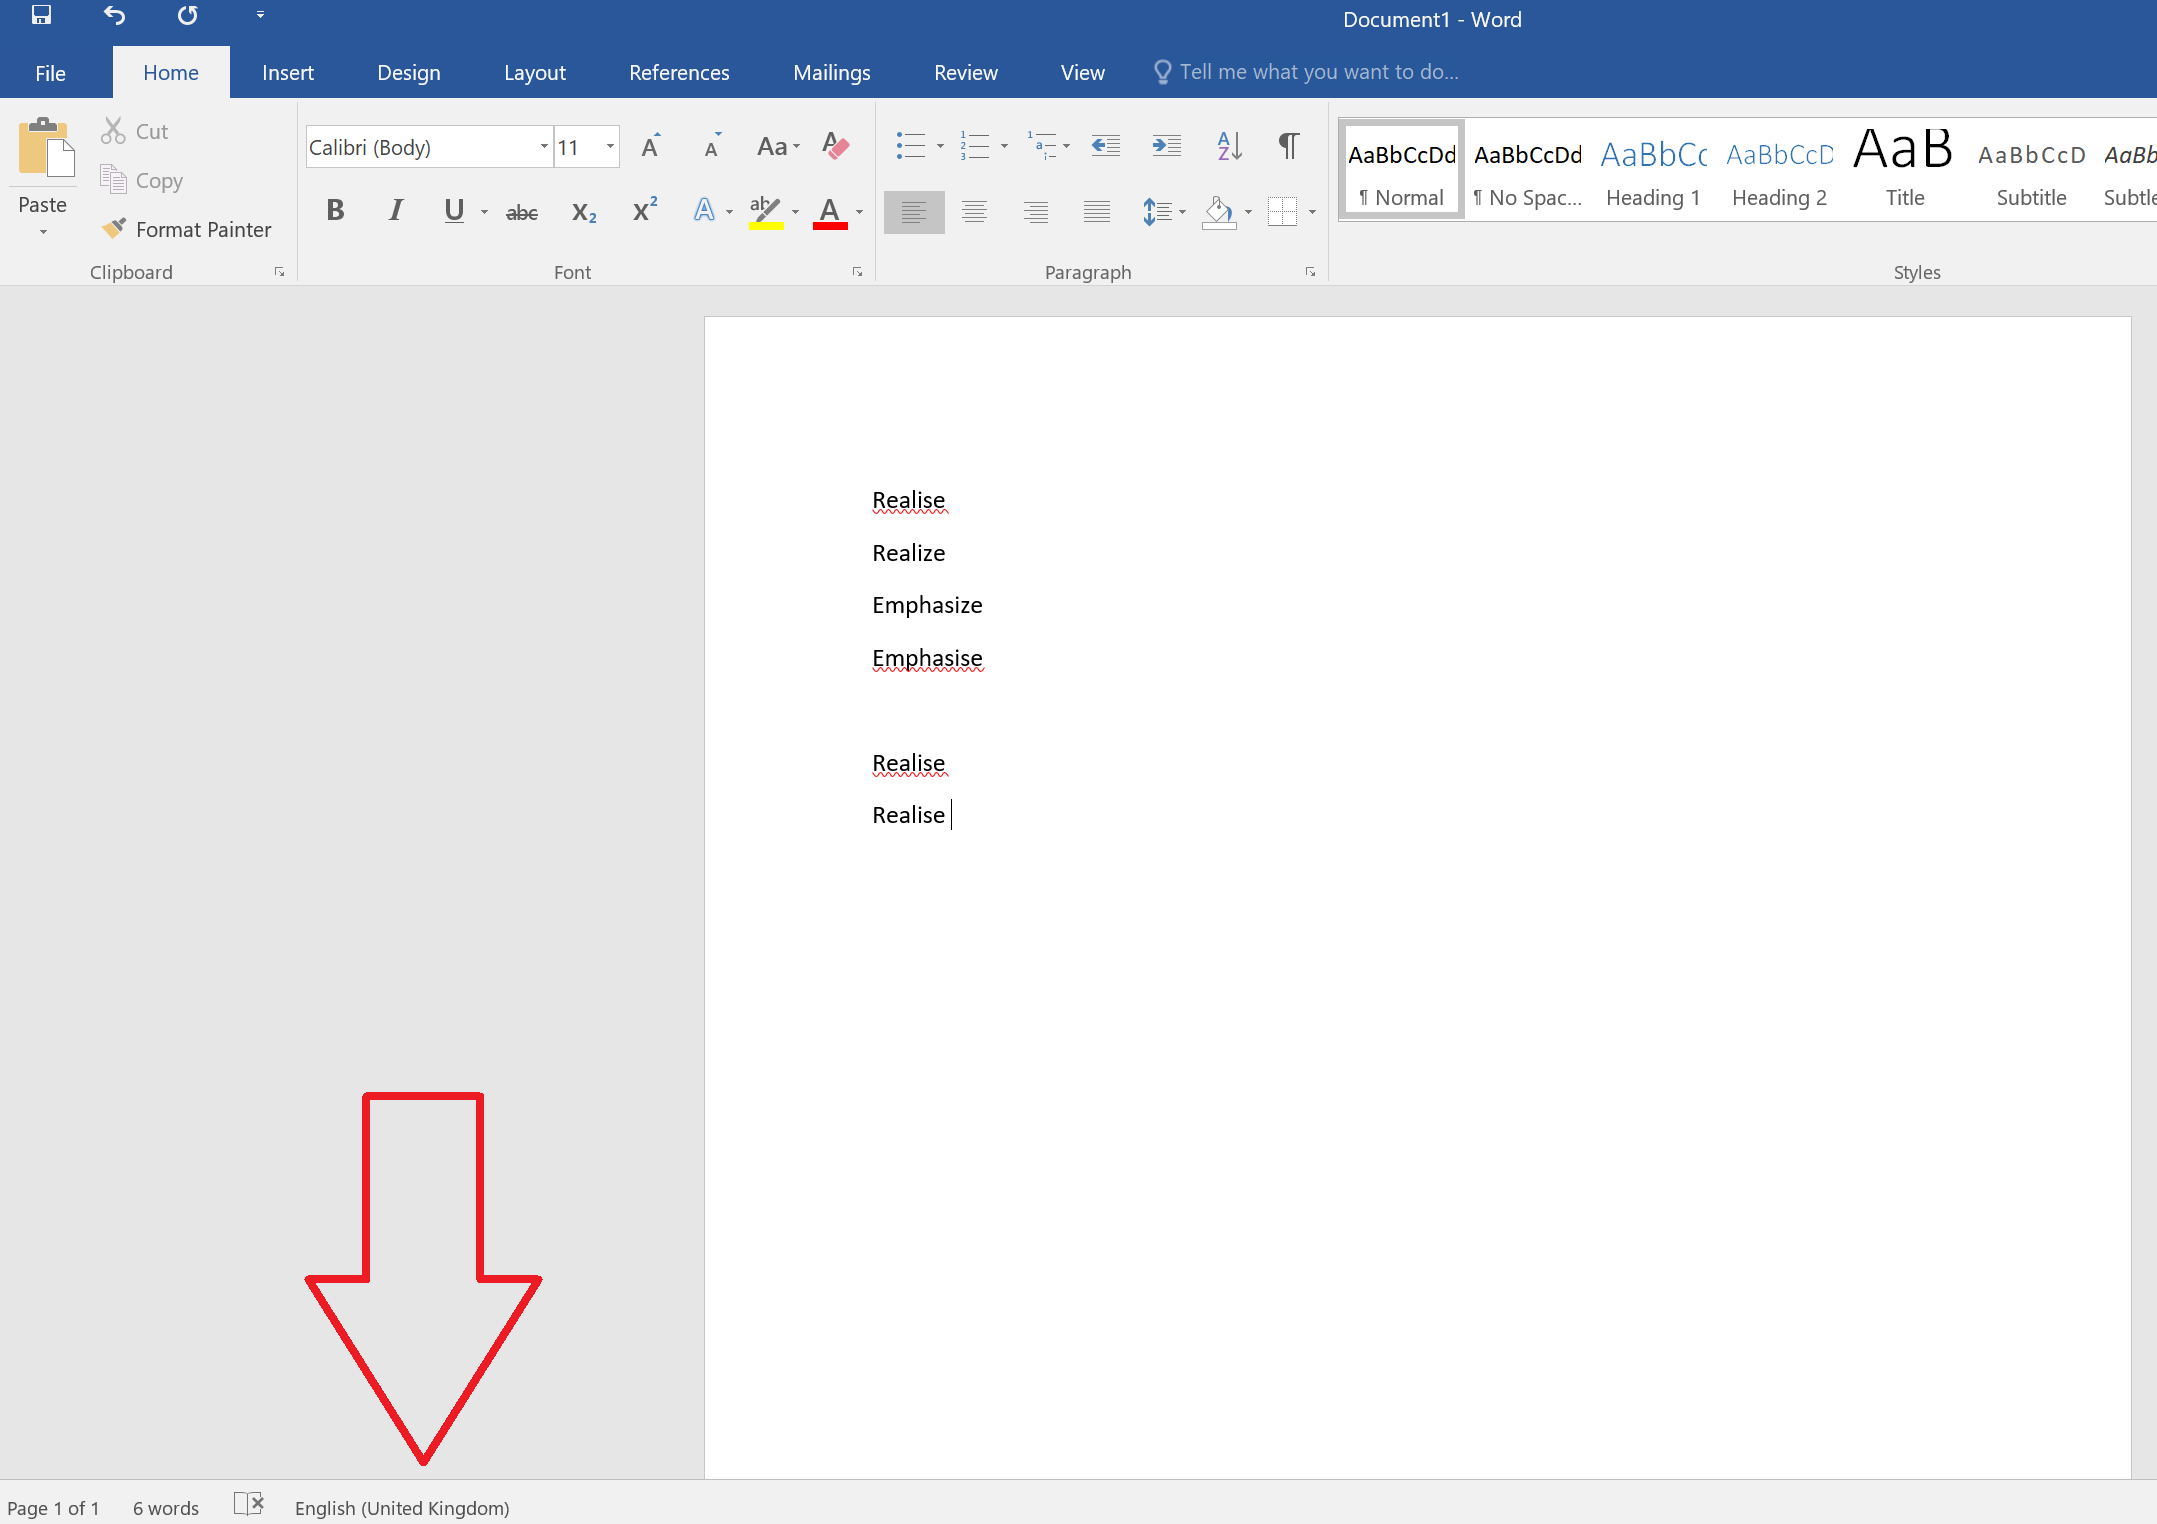This screenshot has height=1524, width=2157.
Task: Open font color dropdown arrow
Action: click(860, 212)
